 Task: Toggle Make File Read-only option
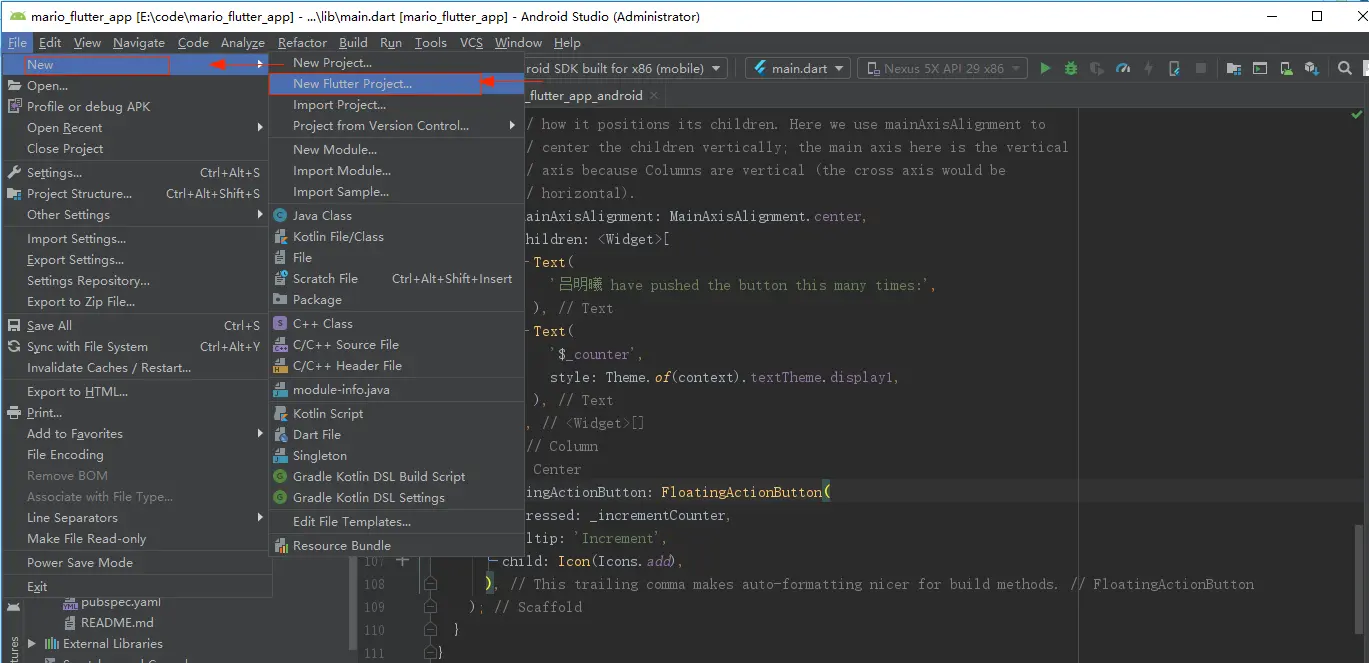[x=86, y=538]
